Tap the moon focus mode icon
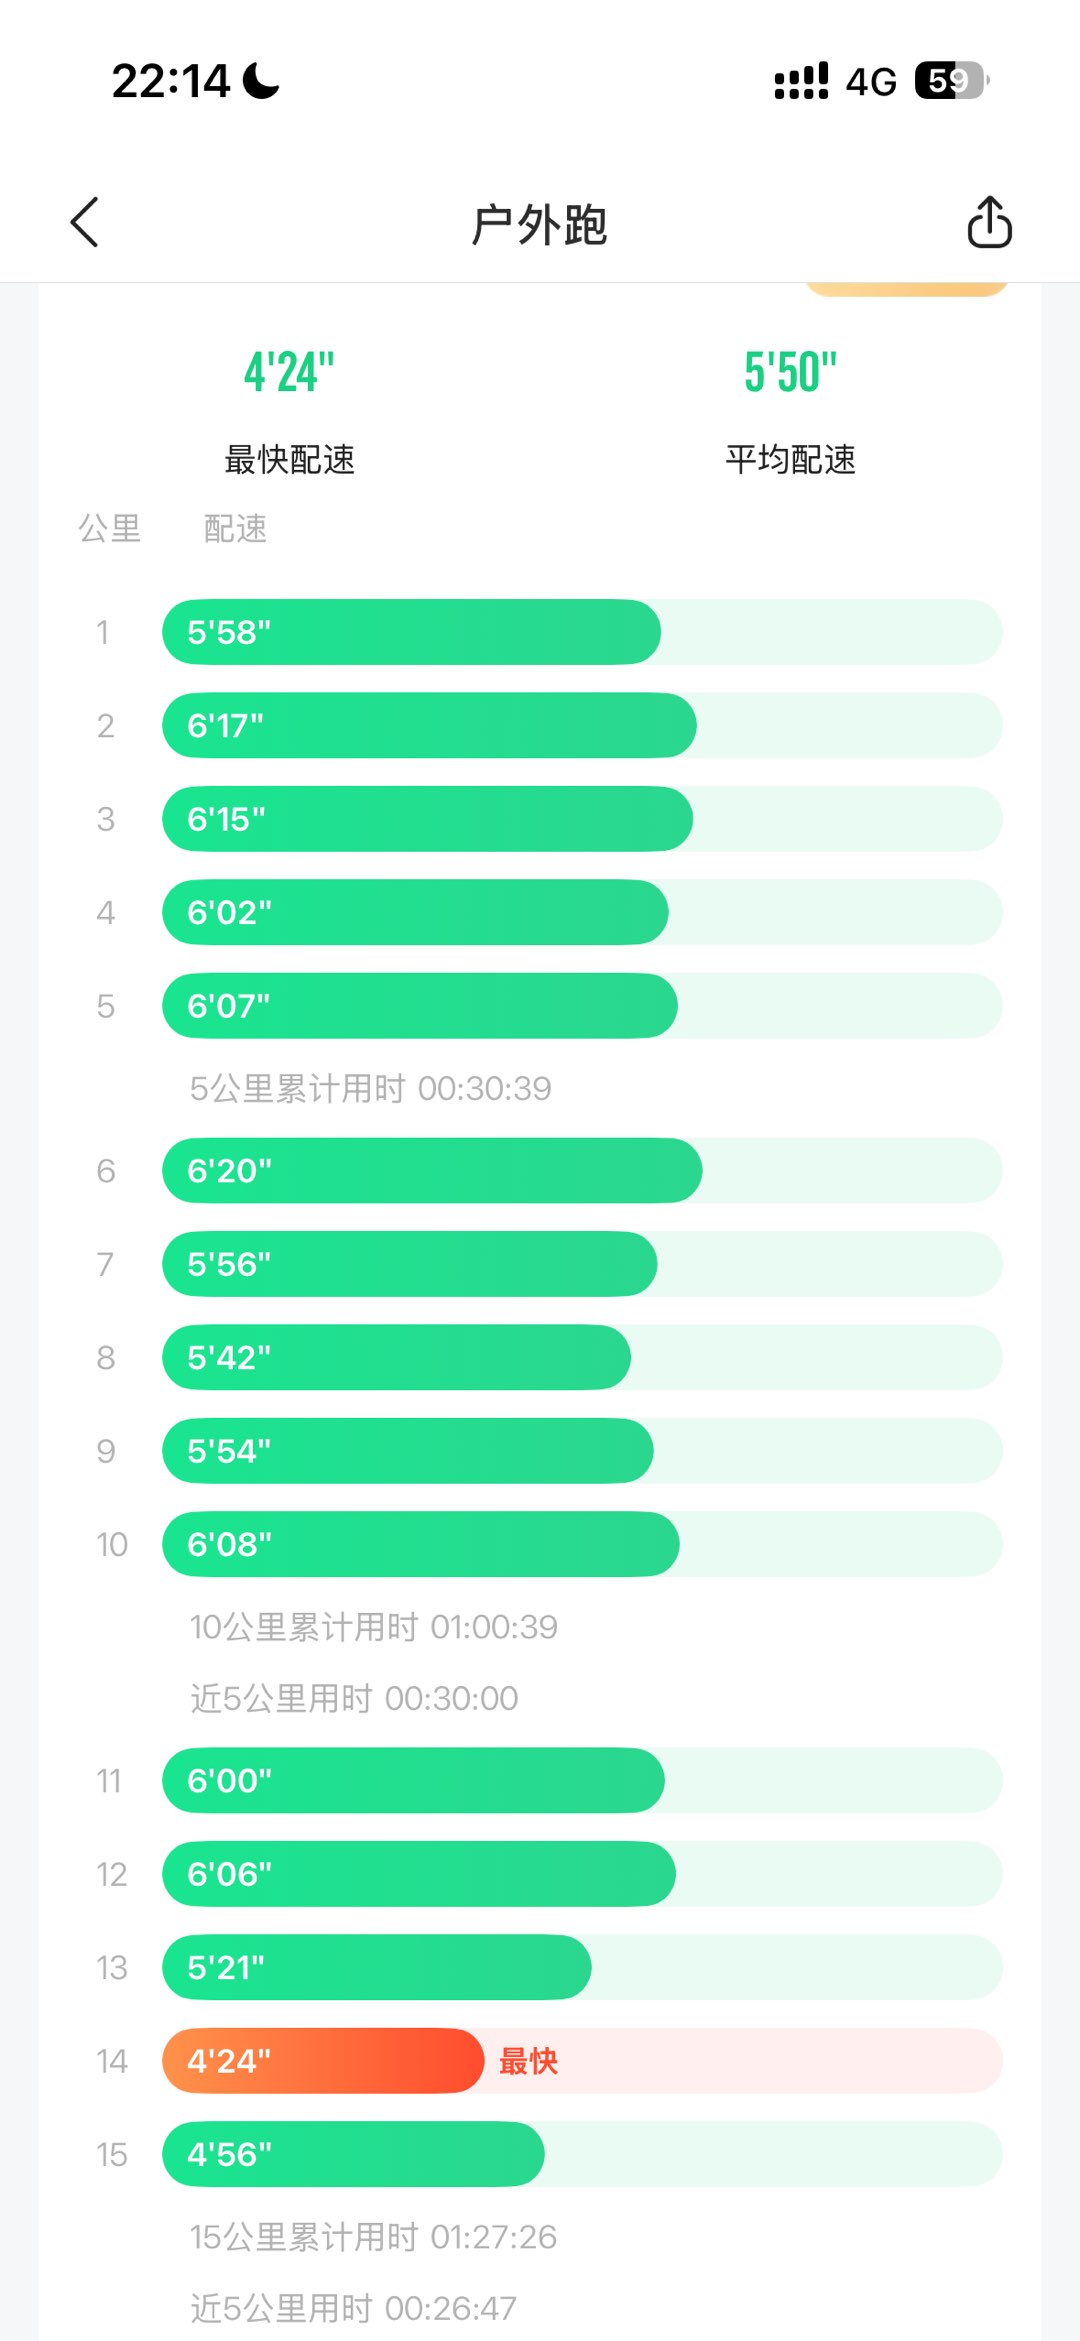The image size is (1080, 2341). (x=262, y=81)
